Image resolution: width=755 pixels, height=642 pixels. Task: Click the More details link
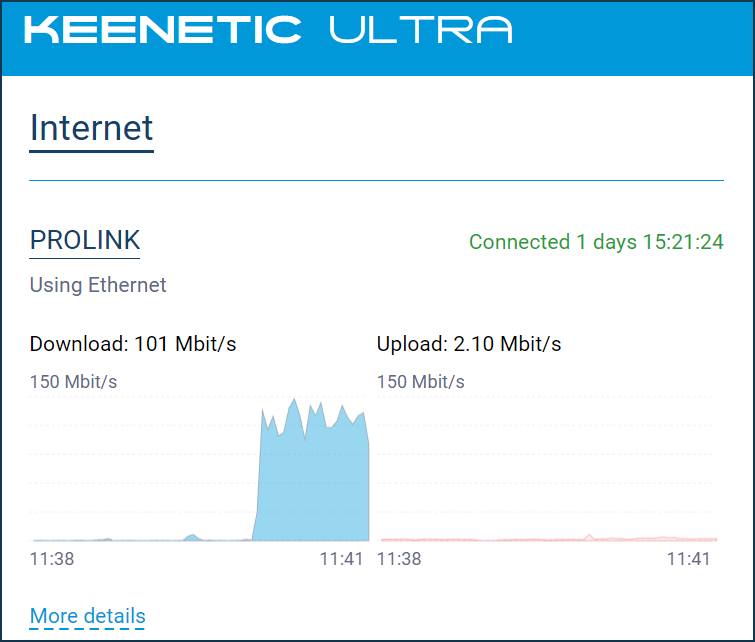tap(88, 616)
